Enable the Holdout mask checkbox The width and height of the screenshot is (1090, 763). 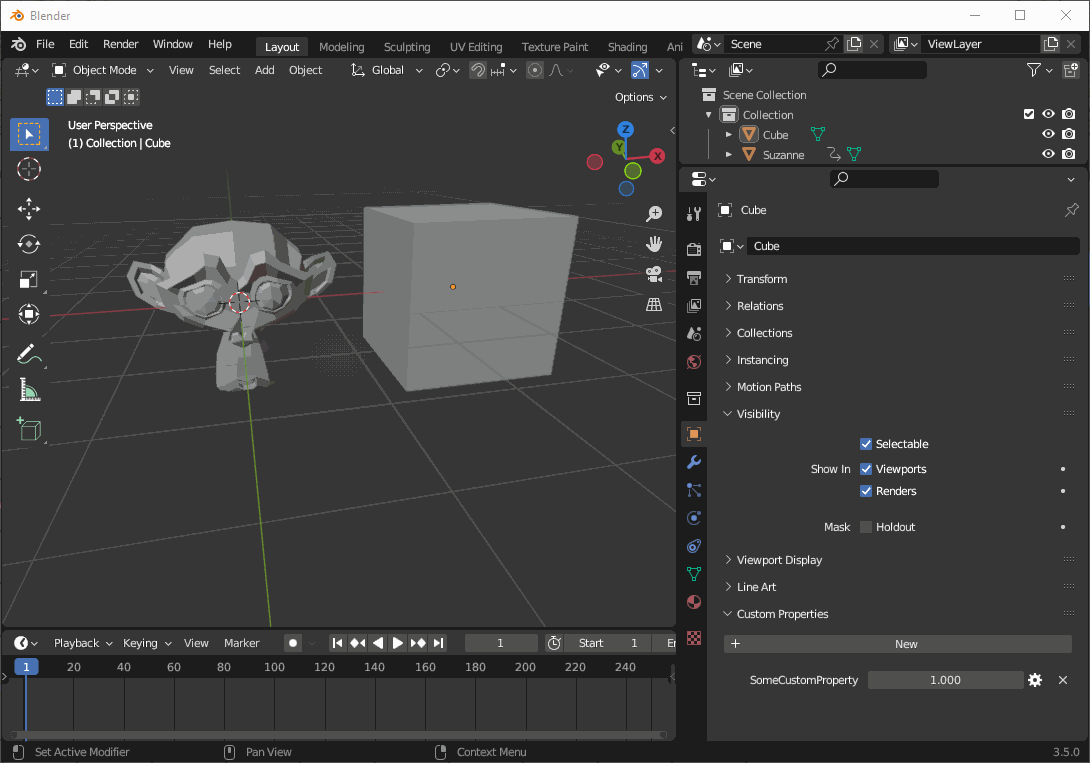[866, 527]
